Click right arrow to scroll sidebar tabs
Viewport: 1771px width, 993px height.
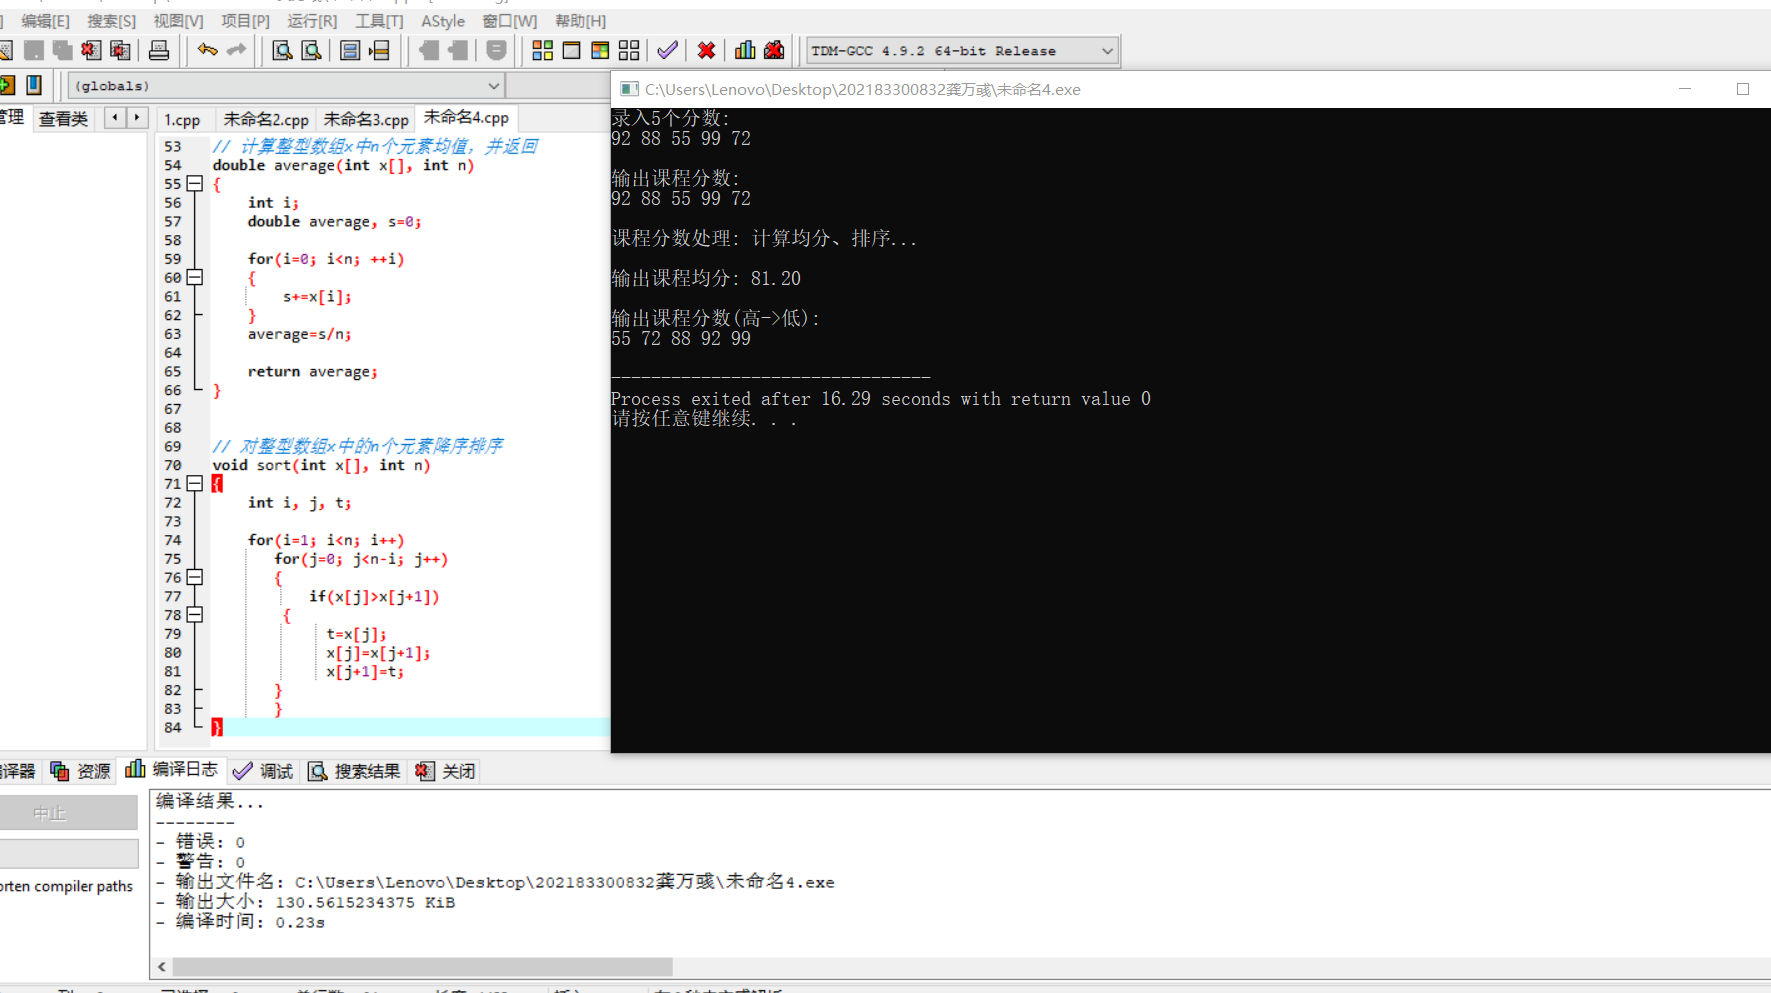[x=138, y=118]
